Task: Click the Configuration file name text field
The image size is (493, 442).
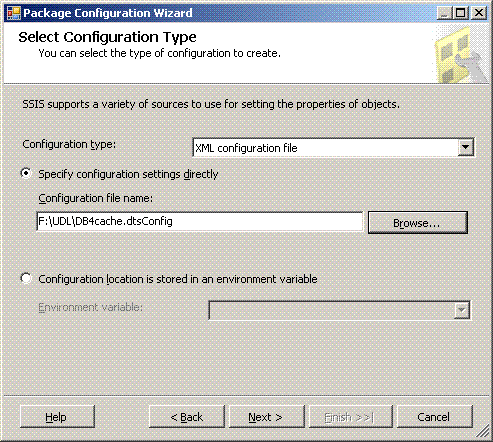Action: coord(200,221)
